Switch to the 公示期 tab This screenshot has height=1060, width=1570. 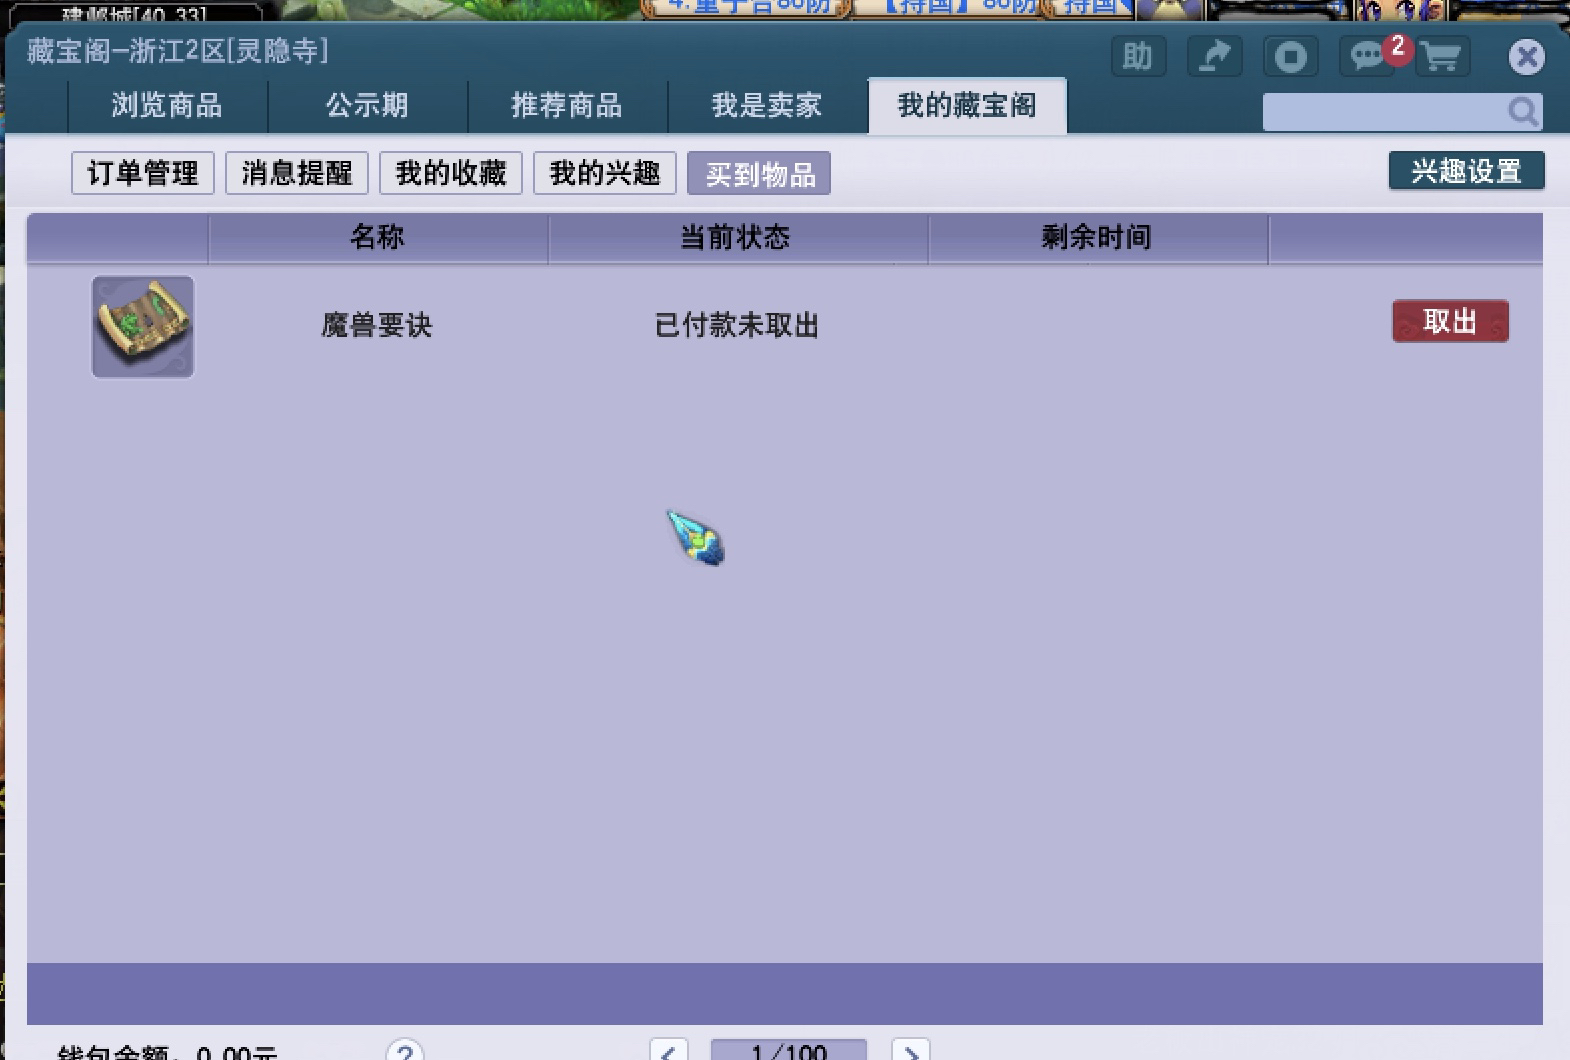367,106
